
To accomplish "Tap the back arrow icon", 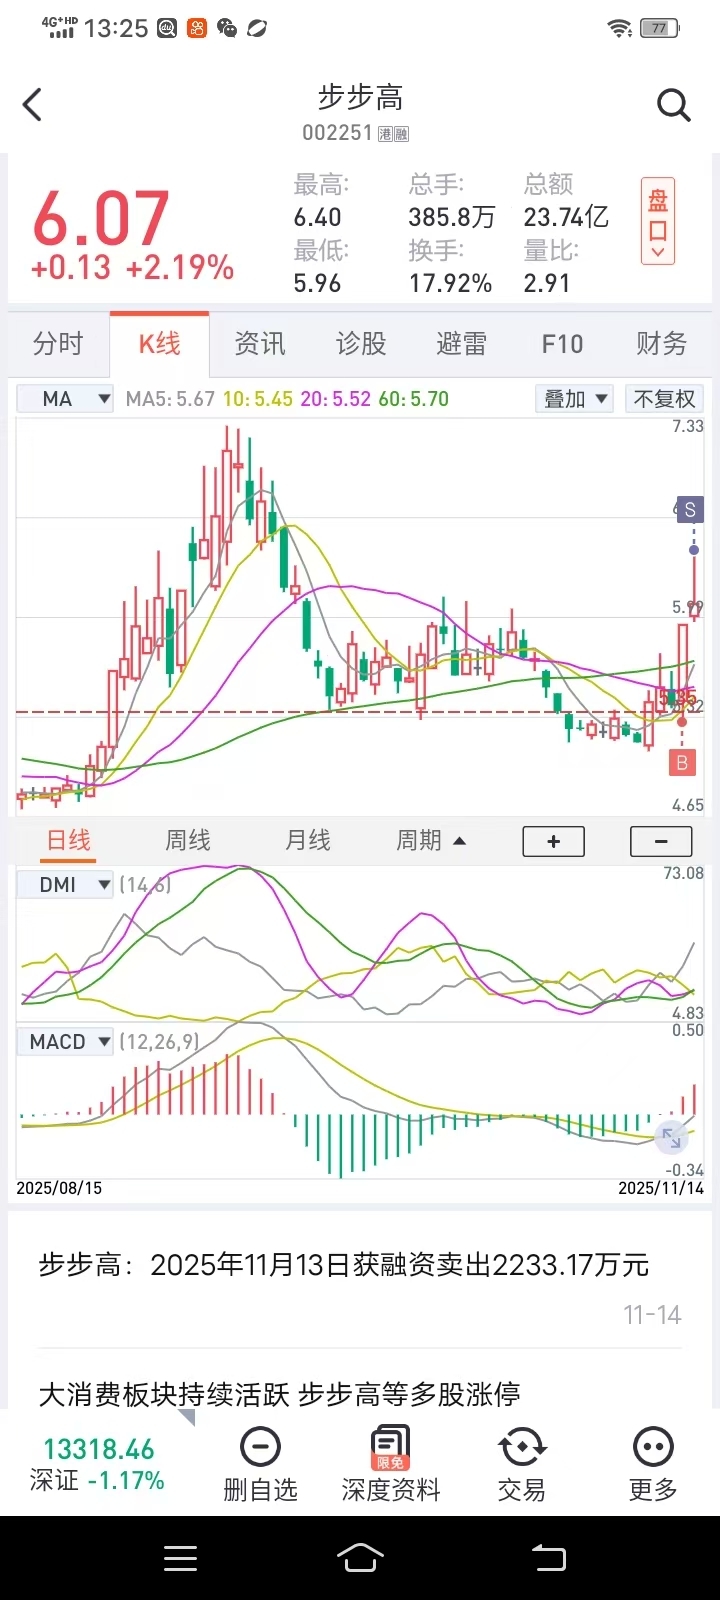I will (33, 104).
